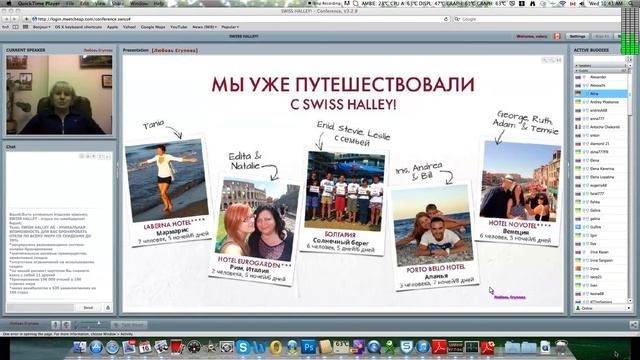Viewport: 640px width, 360px height.
Task: Reload the page in the address bar
Action: click(x=446, y=19)
